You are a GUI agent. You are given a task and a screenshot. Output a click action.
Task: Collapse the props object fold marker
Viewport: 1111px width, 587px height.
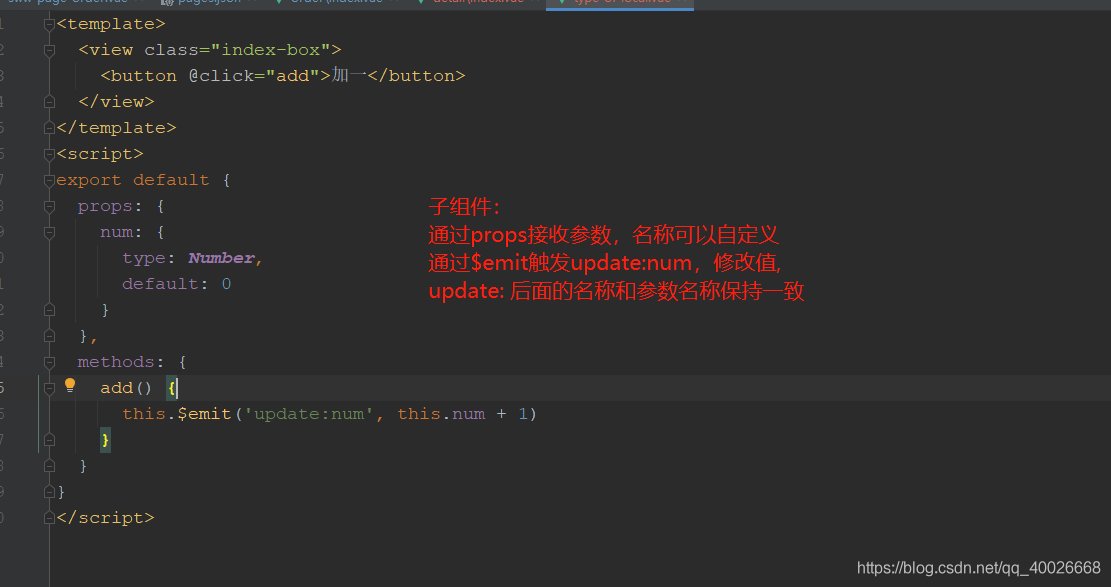[x=49, y=206]
